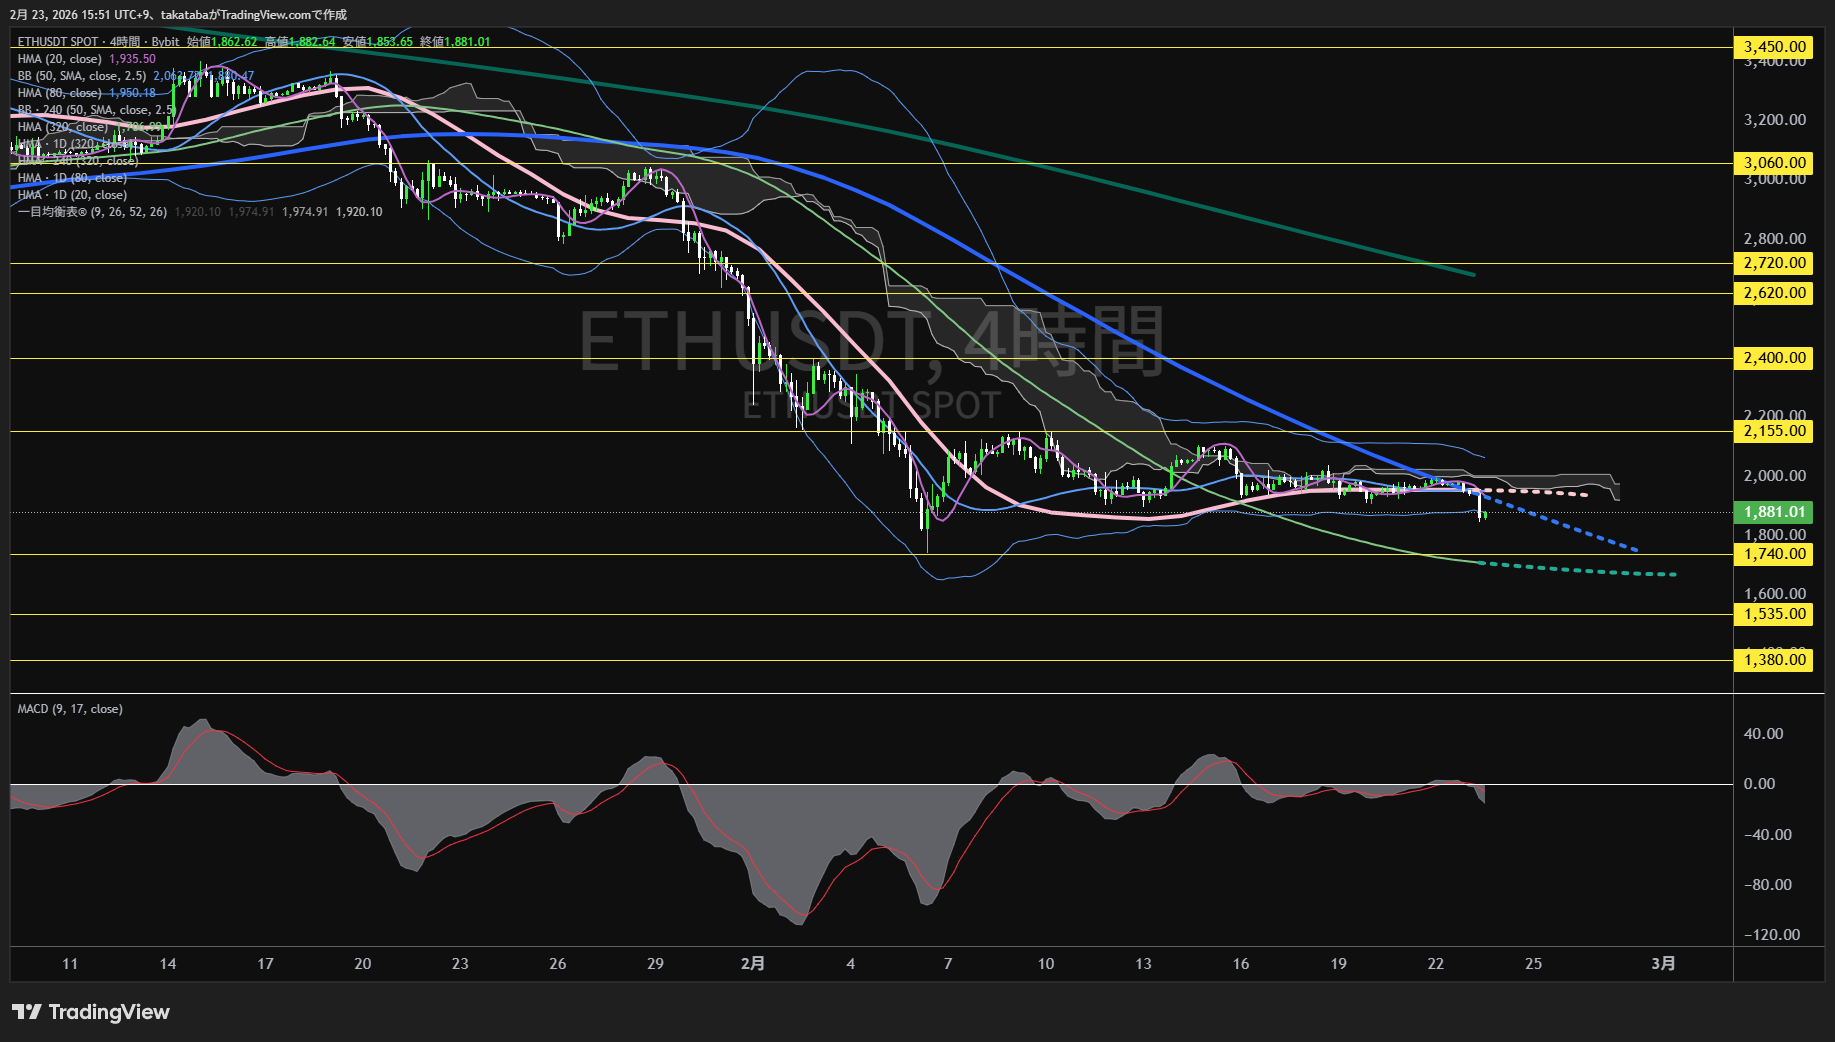Click the HMA (20, close) indicator label
Image resolution: width=1835 pixels, height=1042 pixels.
tap(60, 59)
